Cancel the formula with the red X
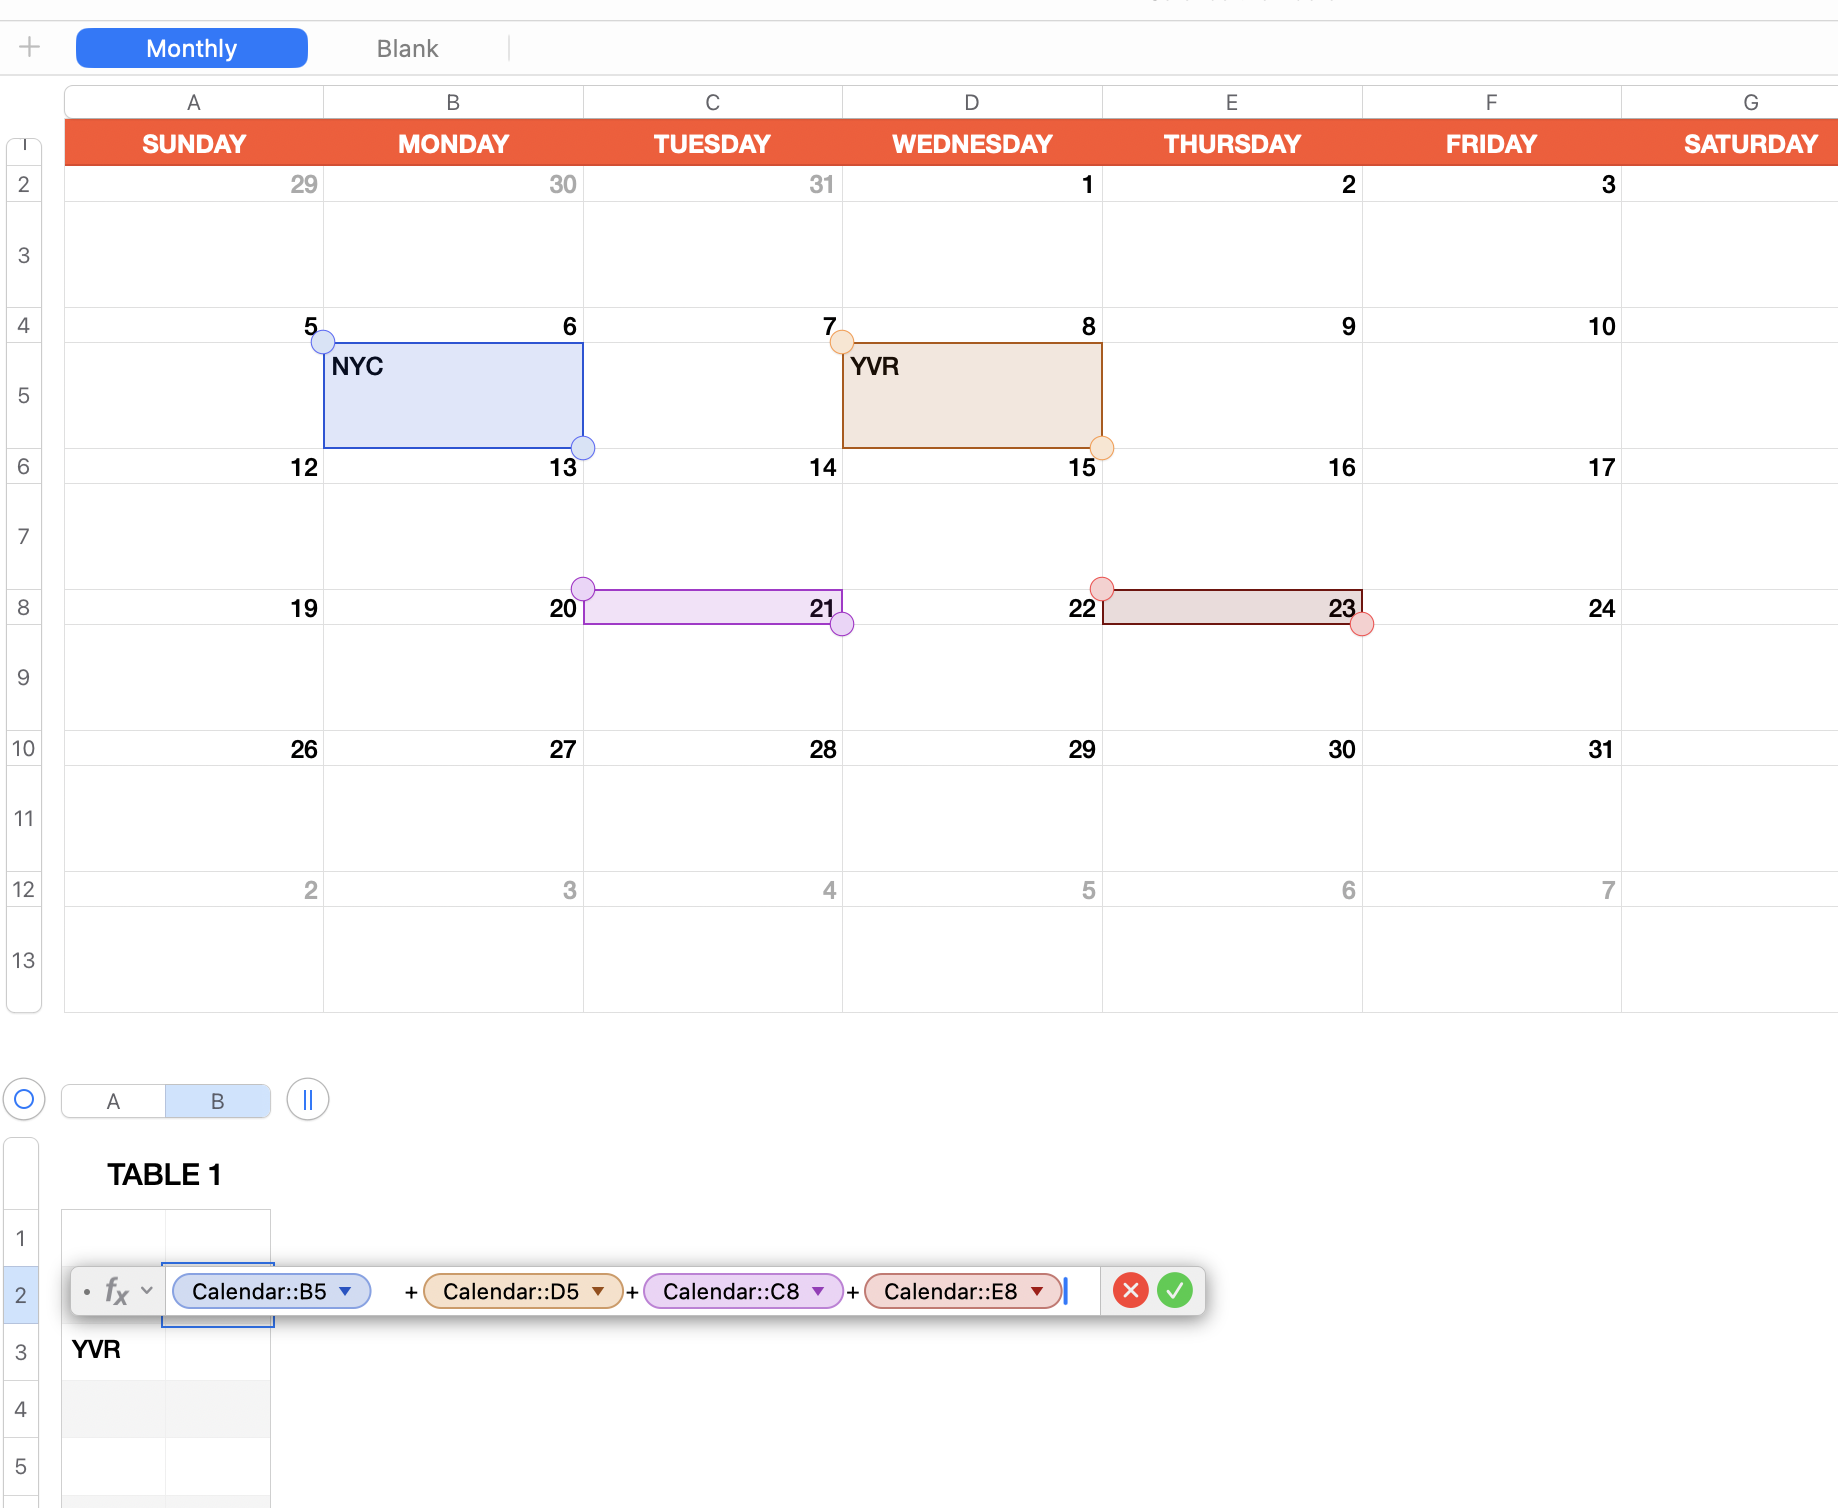1838x1508 pixels. coord(1131,1291)
